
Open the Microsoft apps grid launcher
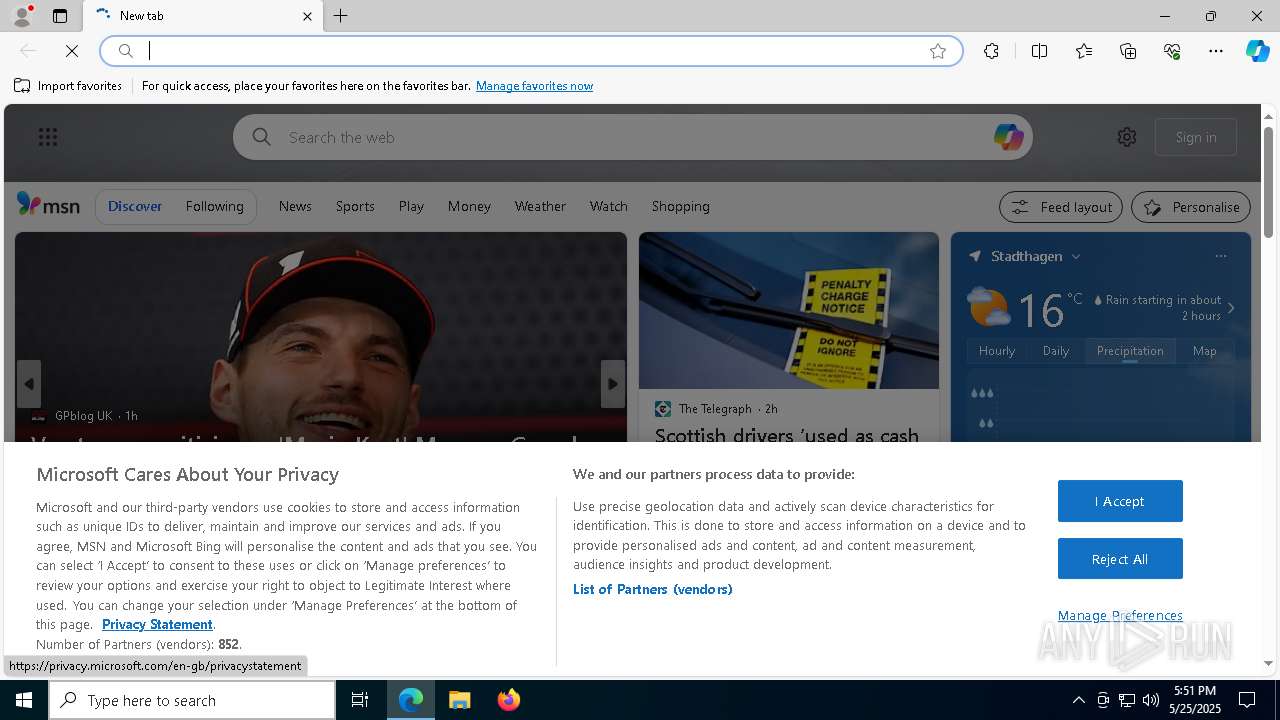[x=48, y=137]
